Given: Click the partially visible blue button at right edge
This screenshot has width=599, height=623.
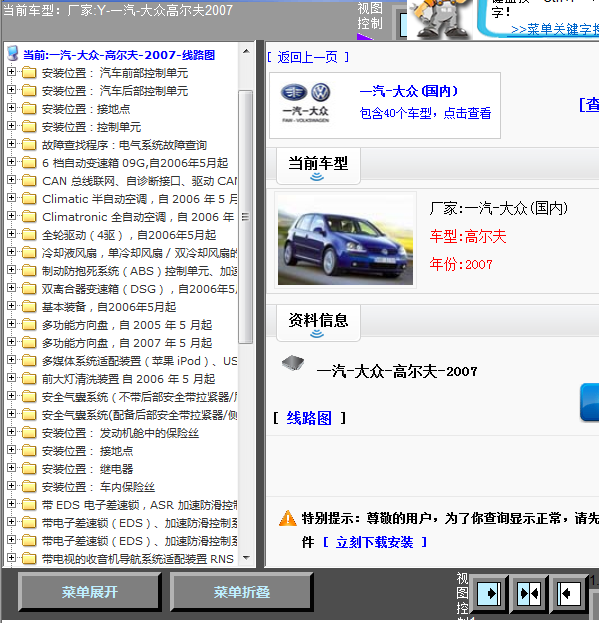Looking at the screenshot, I should click(x=589, y=402).
